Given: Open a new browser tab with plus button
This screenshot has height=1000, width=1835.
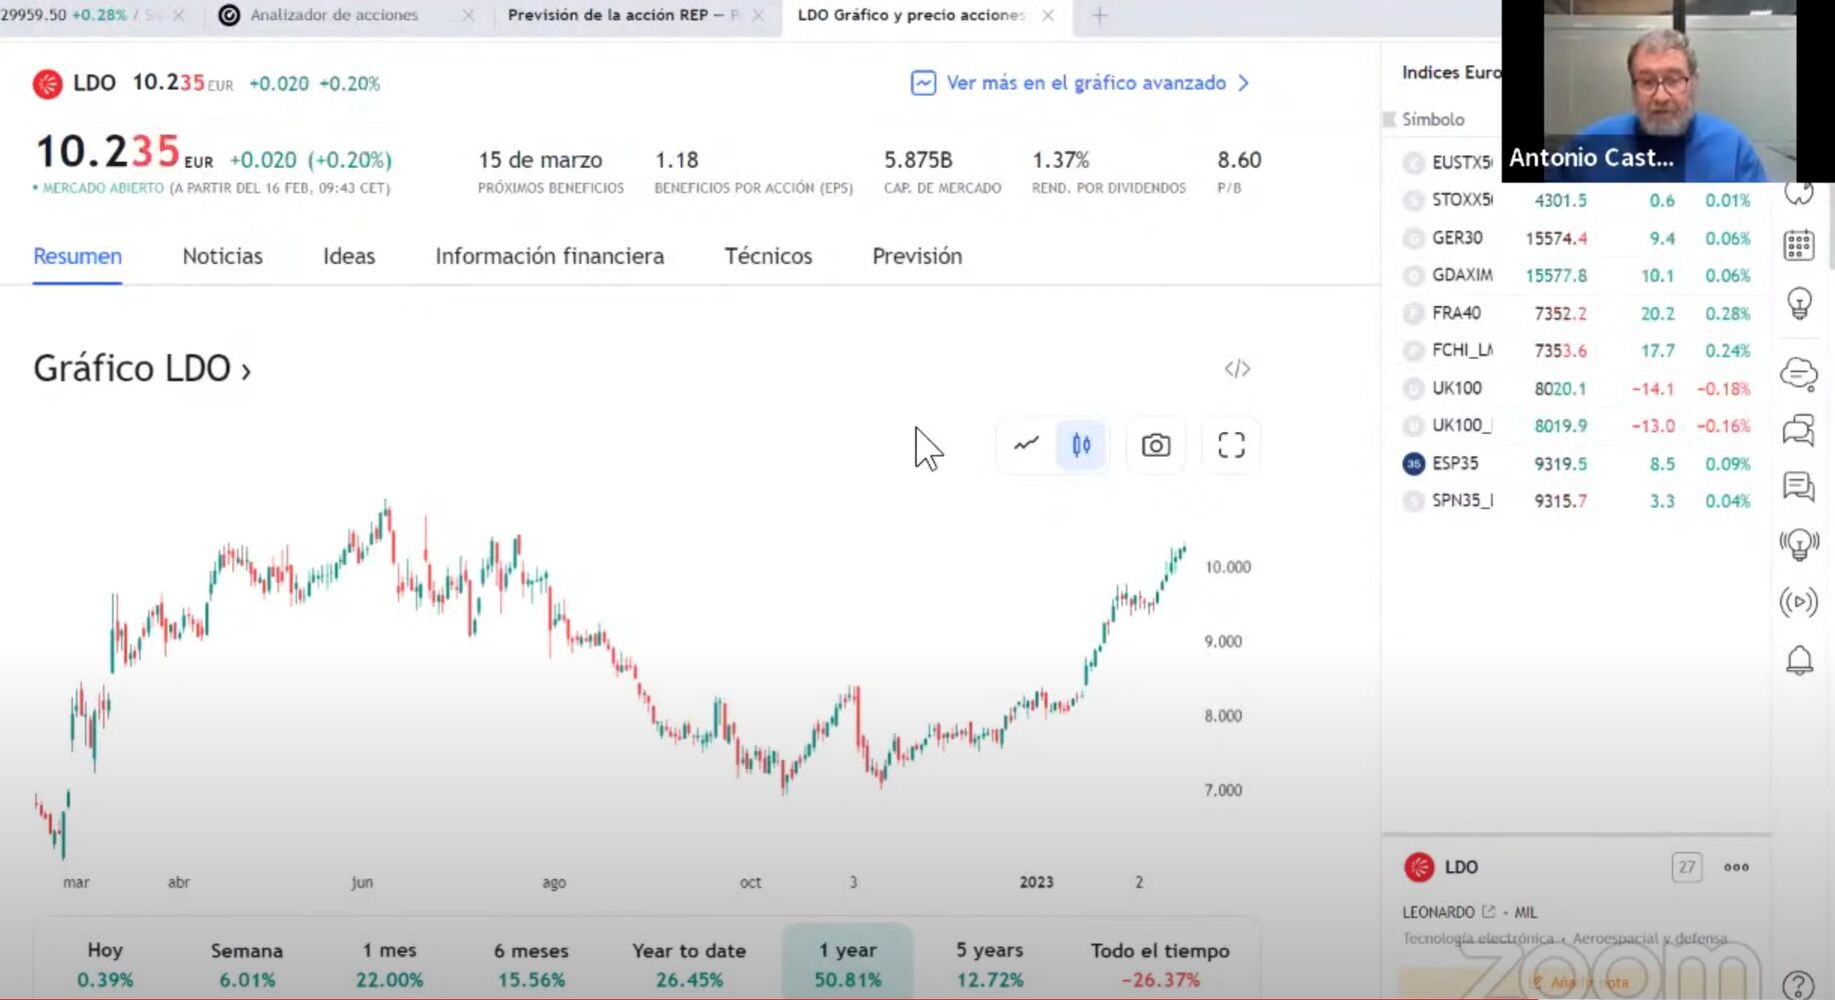Looking at the screenshot, I should tap(1099, 15).
